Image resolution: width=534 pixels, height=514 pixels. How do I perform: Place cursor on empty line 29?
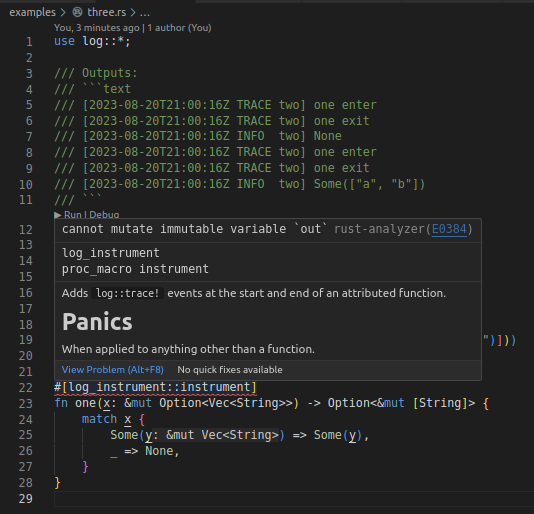293,499
